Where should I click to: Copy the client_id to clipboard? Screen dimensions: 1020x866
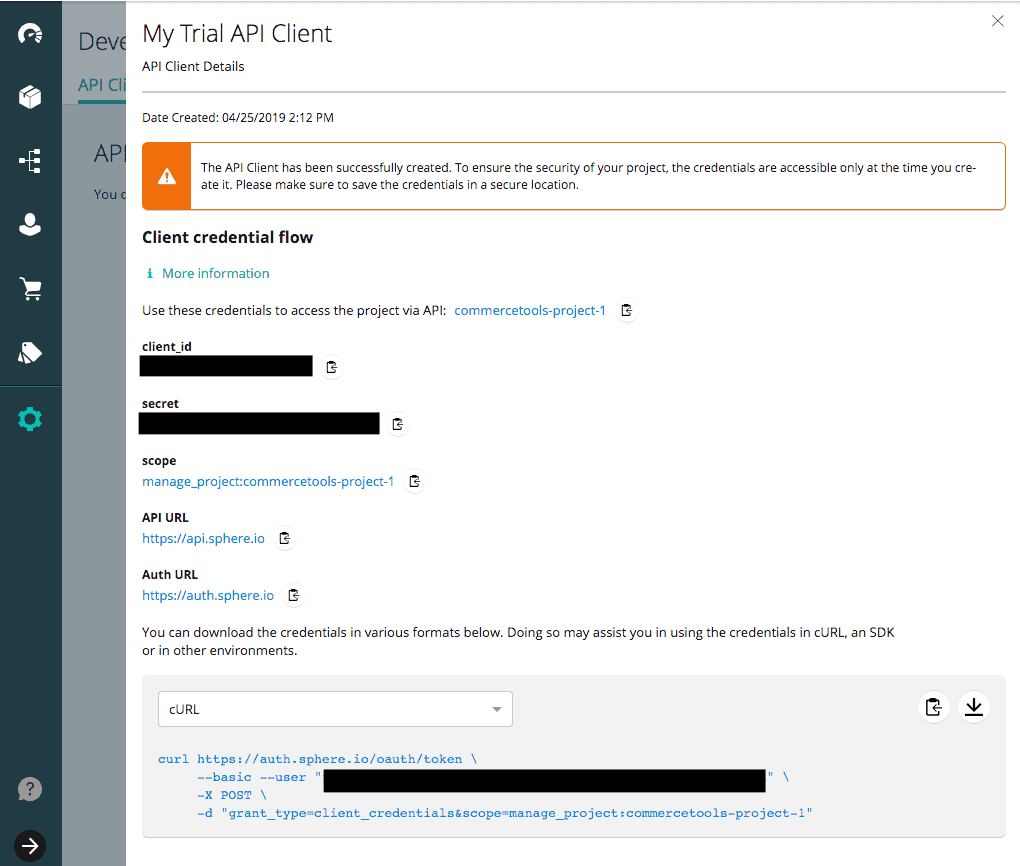pos(332,367)
